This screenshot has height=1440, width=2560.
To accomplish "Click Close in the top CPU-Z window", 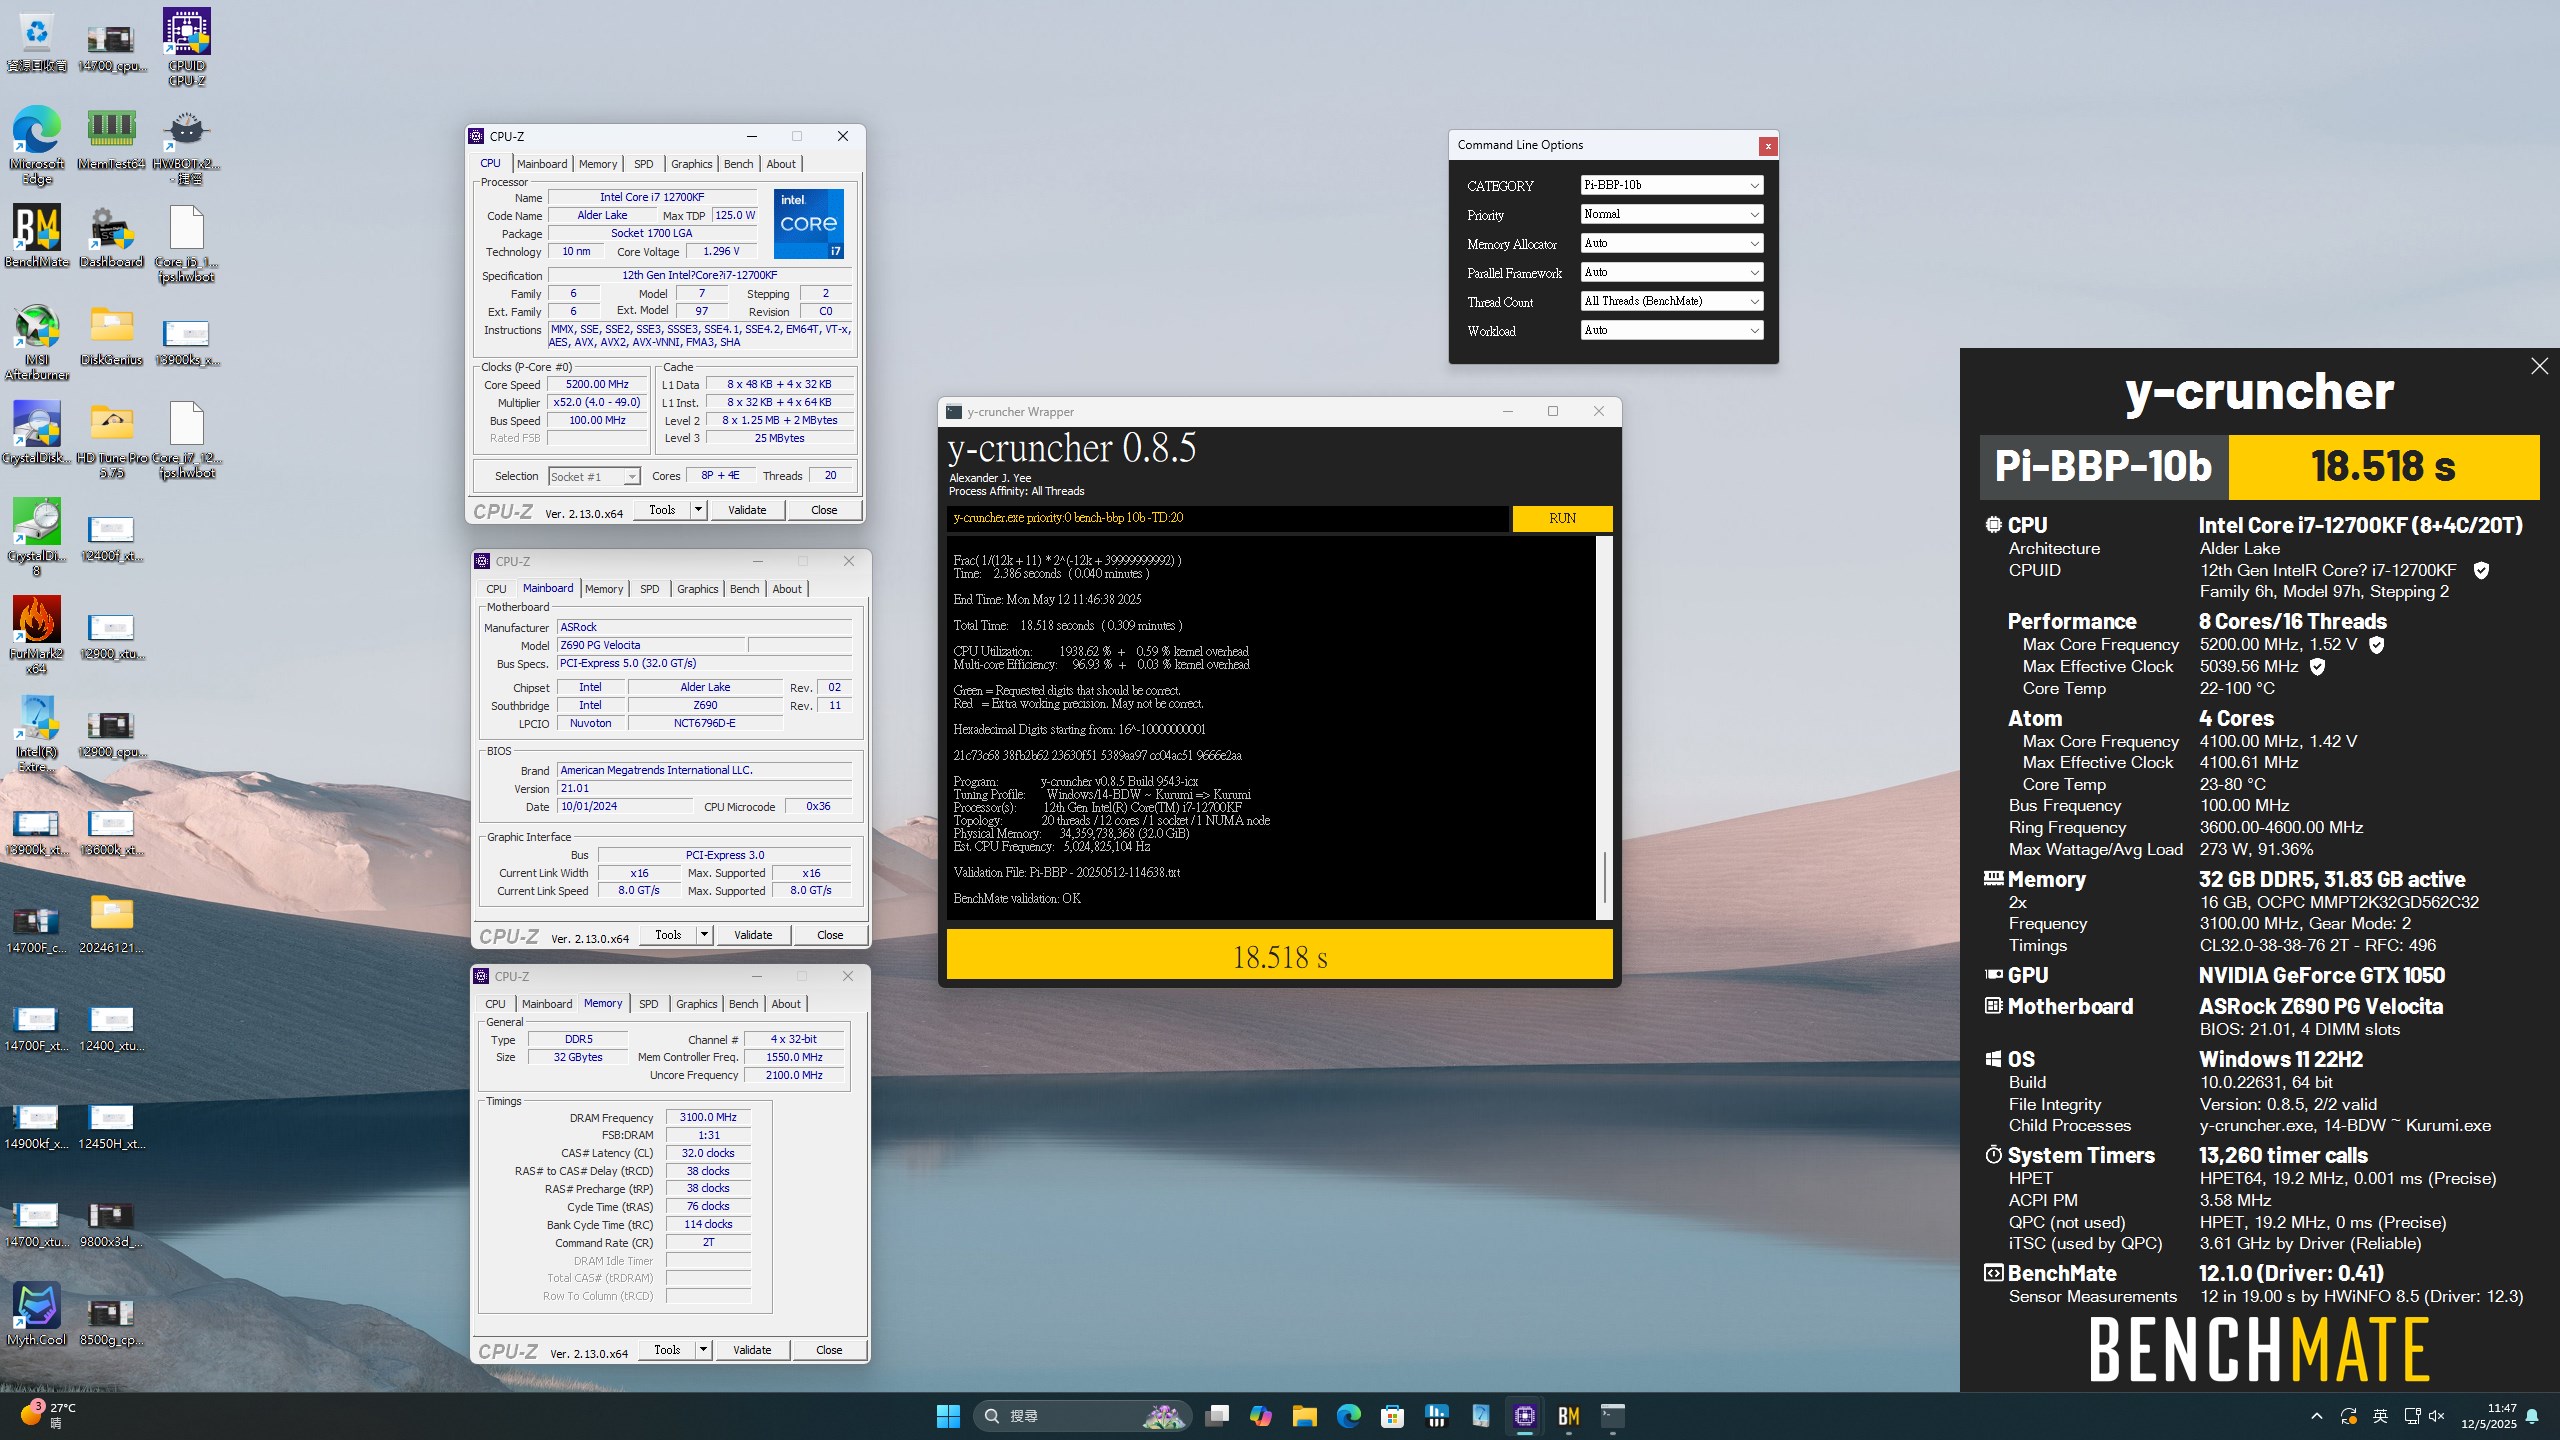I will (824, 510).
